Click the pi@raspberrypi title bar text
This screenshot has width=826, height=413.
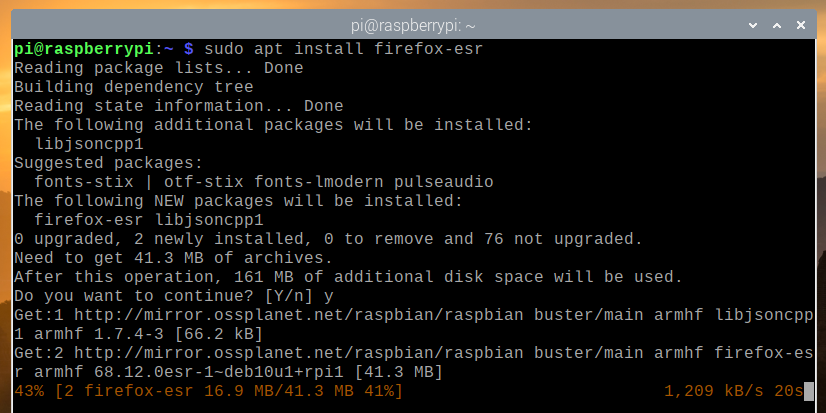click(x=413, y=22)
